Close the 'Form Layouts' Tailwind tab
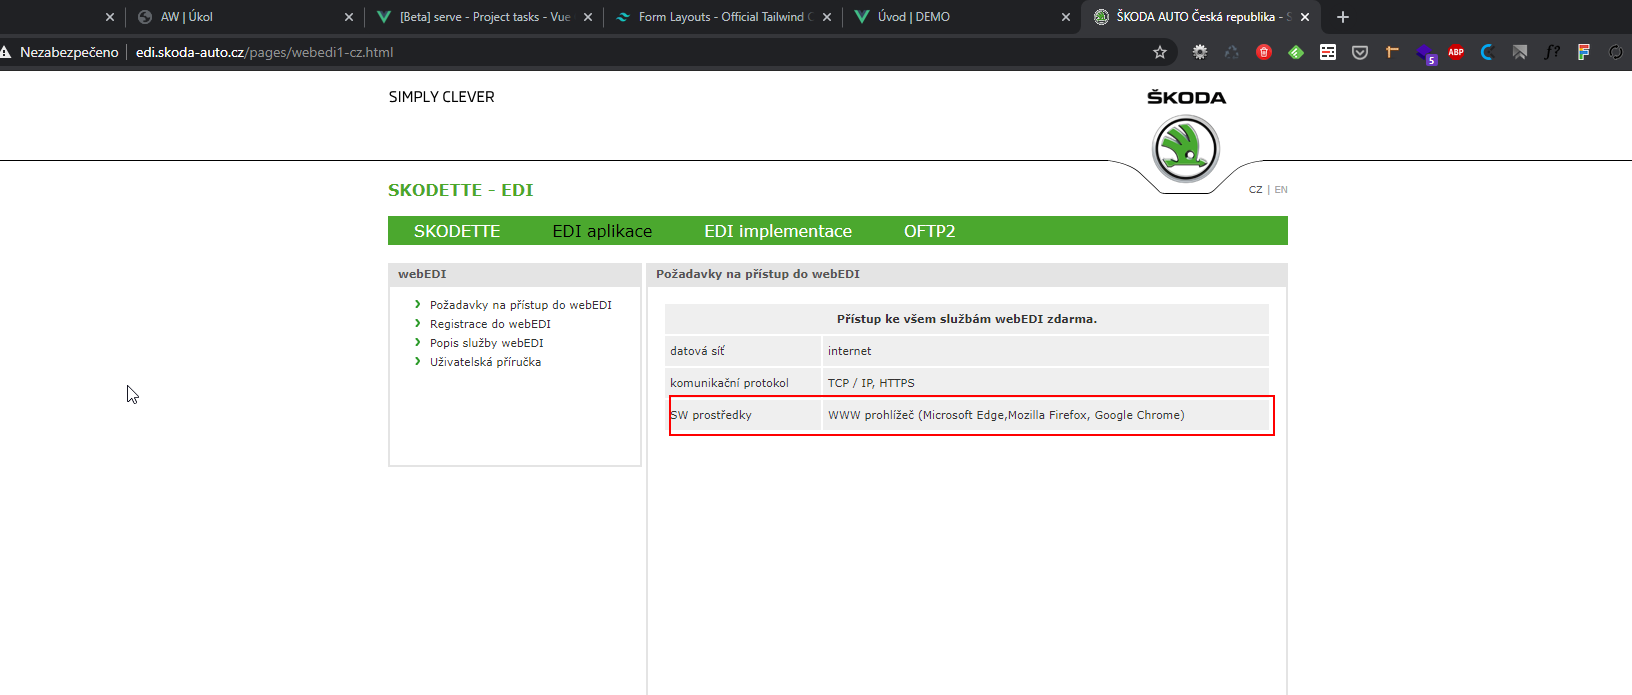1632x695 pixels. [827, 17]
